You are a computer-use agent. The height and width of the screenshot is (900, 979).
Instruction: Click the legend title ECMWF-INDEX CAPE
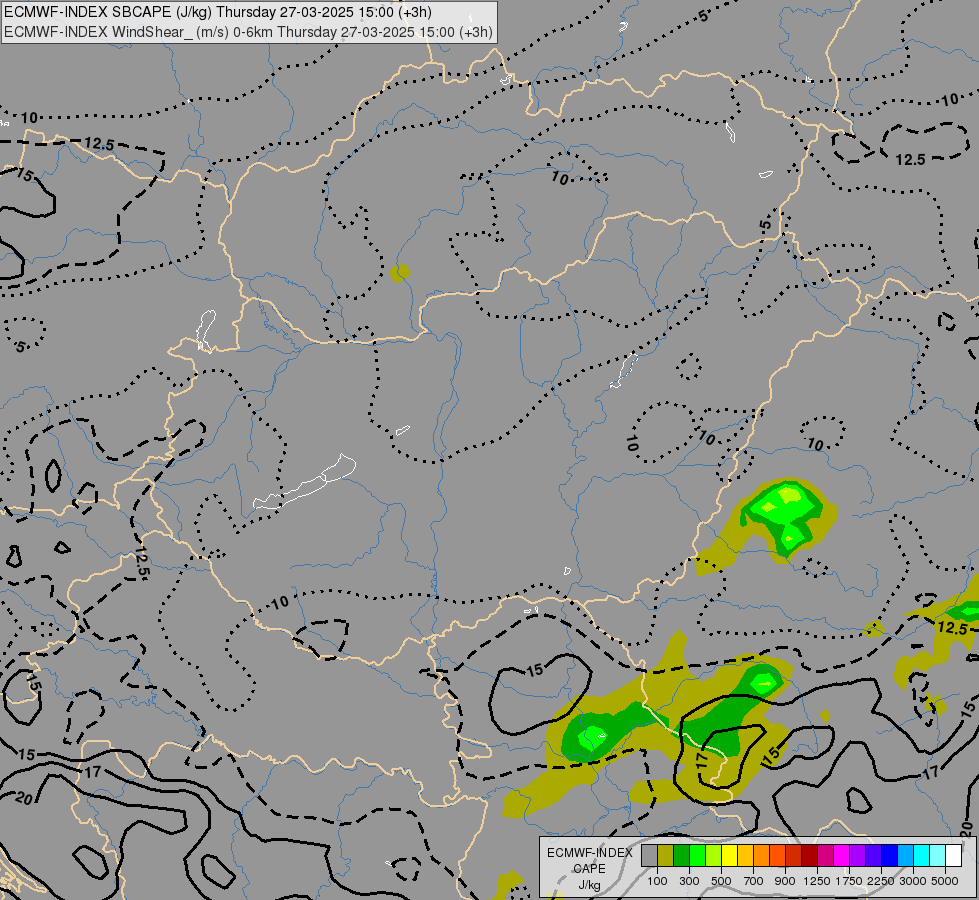(x=590, y=861)
